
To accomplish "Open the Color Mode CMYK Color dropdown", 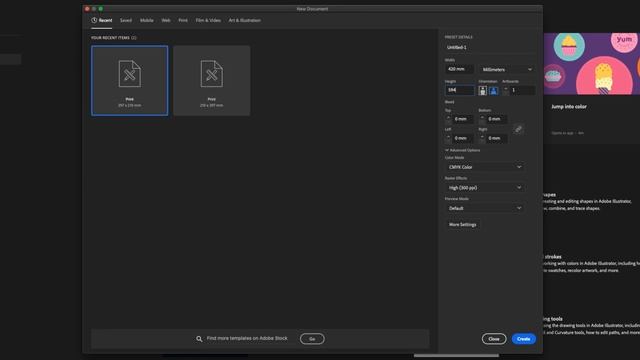I will [x=484, y=167].
